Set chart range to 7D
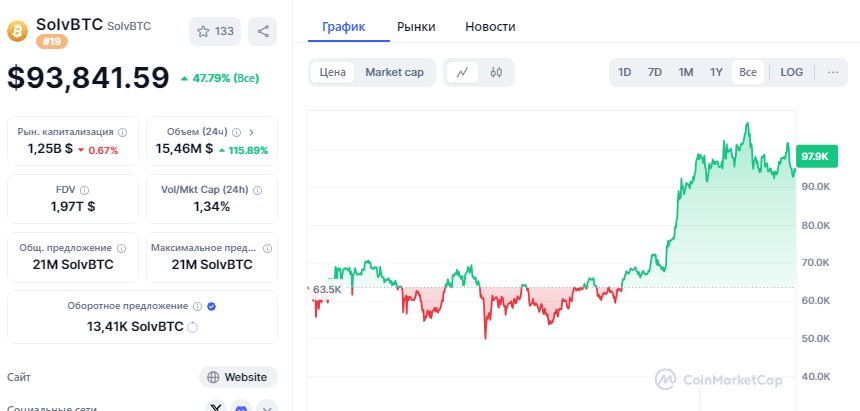The height and width of the screenshot is (411, 860). pos(655,72)
